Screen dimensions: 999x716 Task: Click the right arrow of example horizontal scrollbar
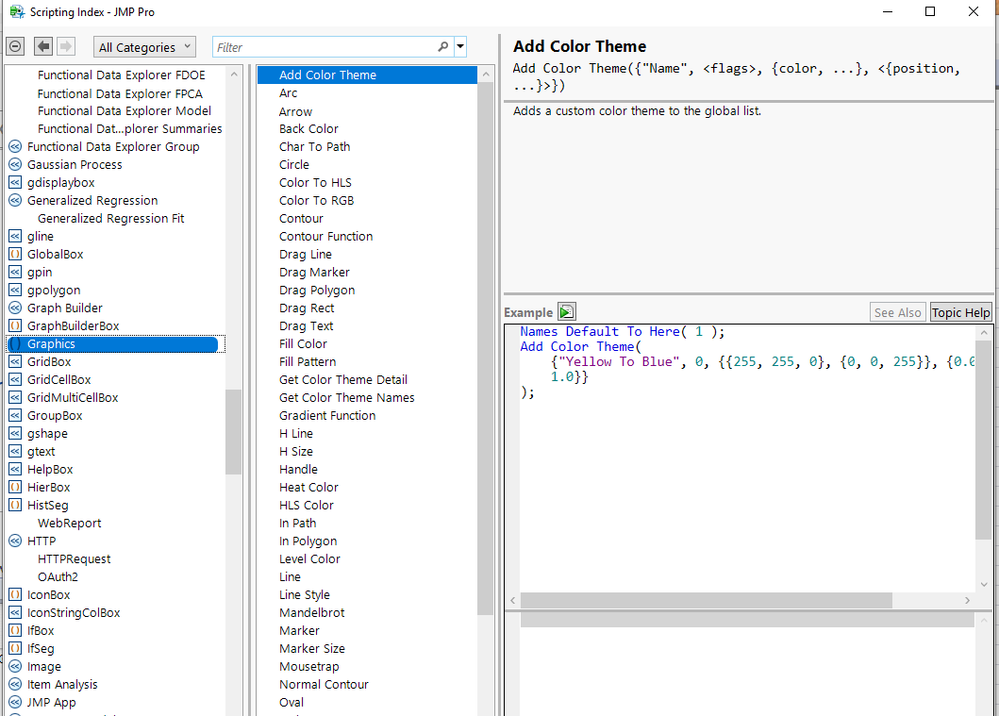click(x=967, y=600)
